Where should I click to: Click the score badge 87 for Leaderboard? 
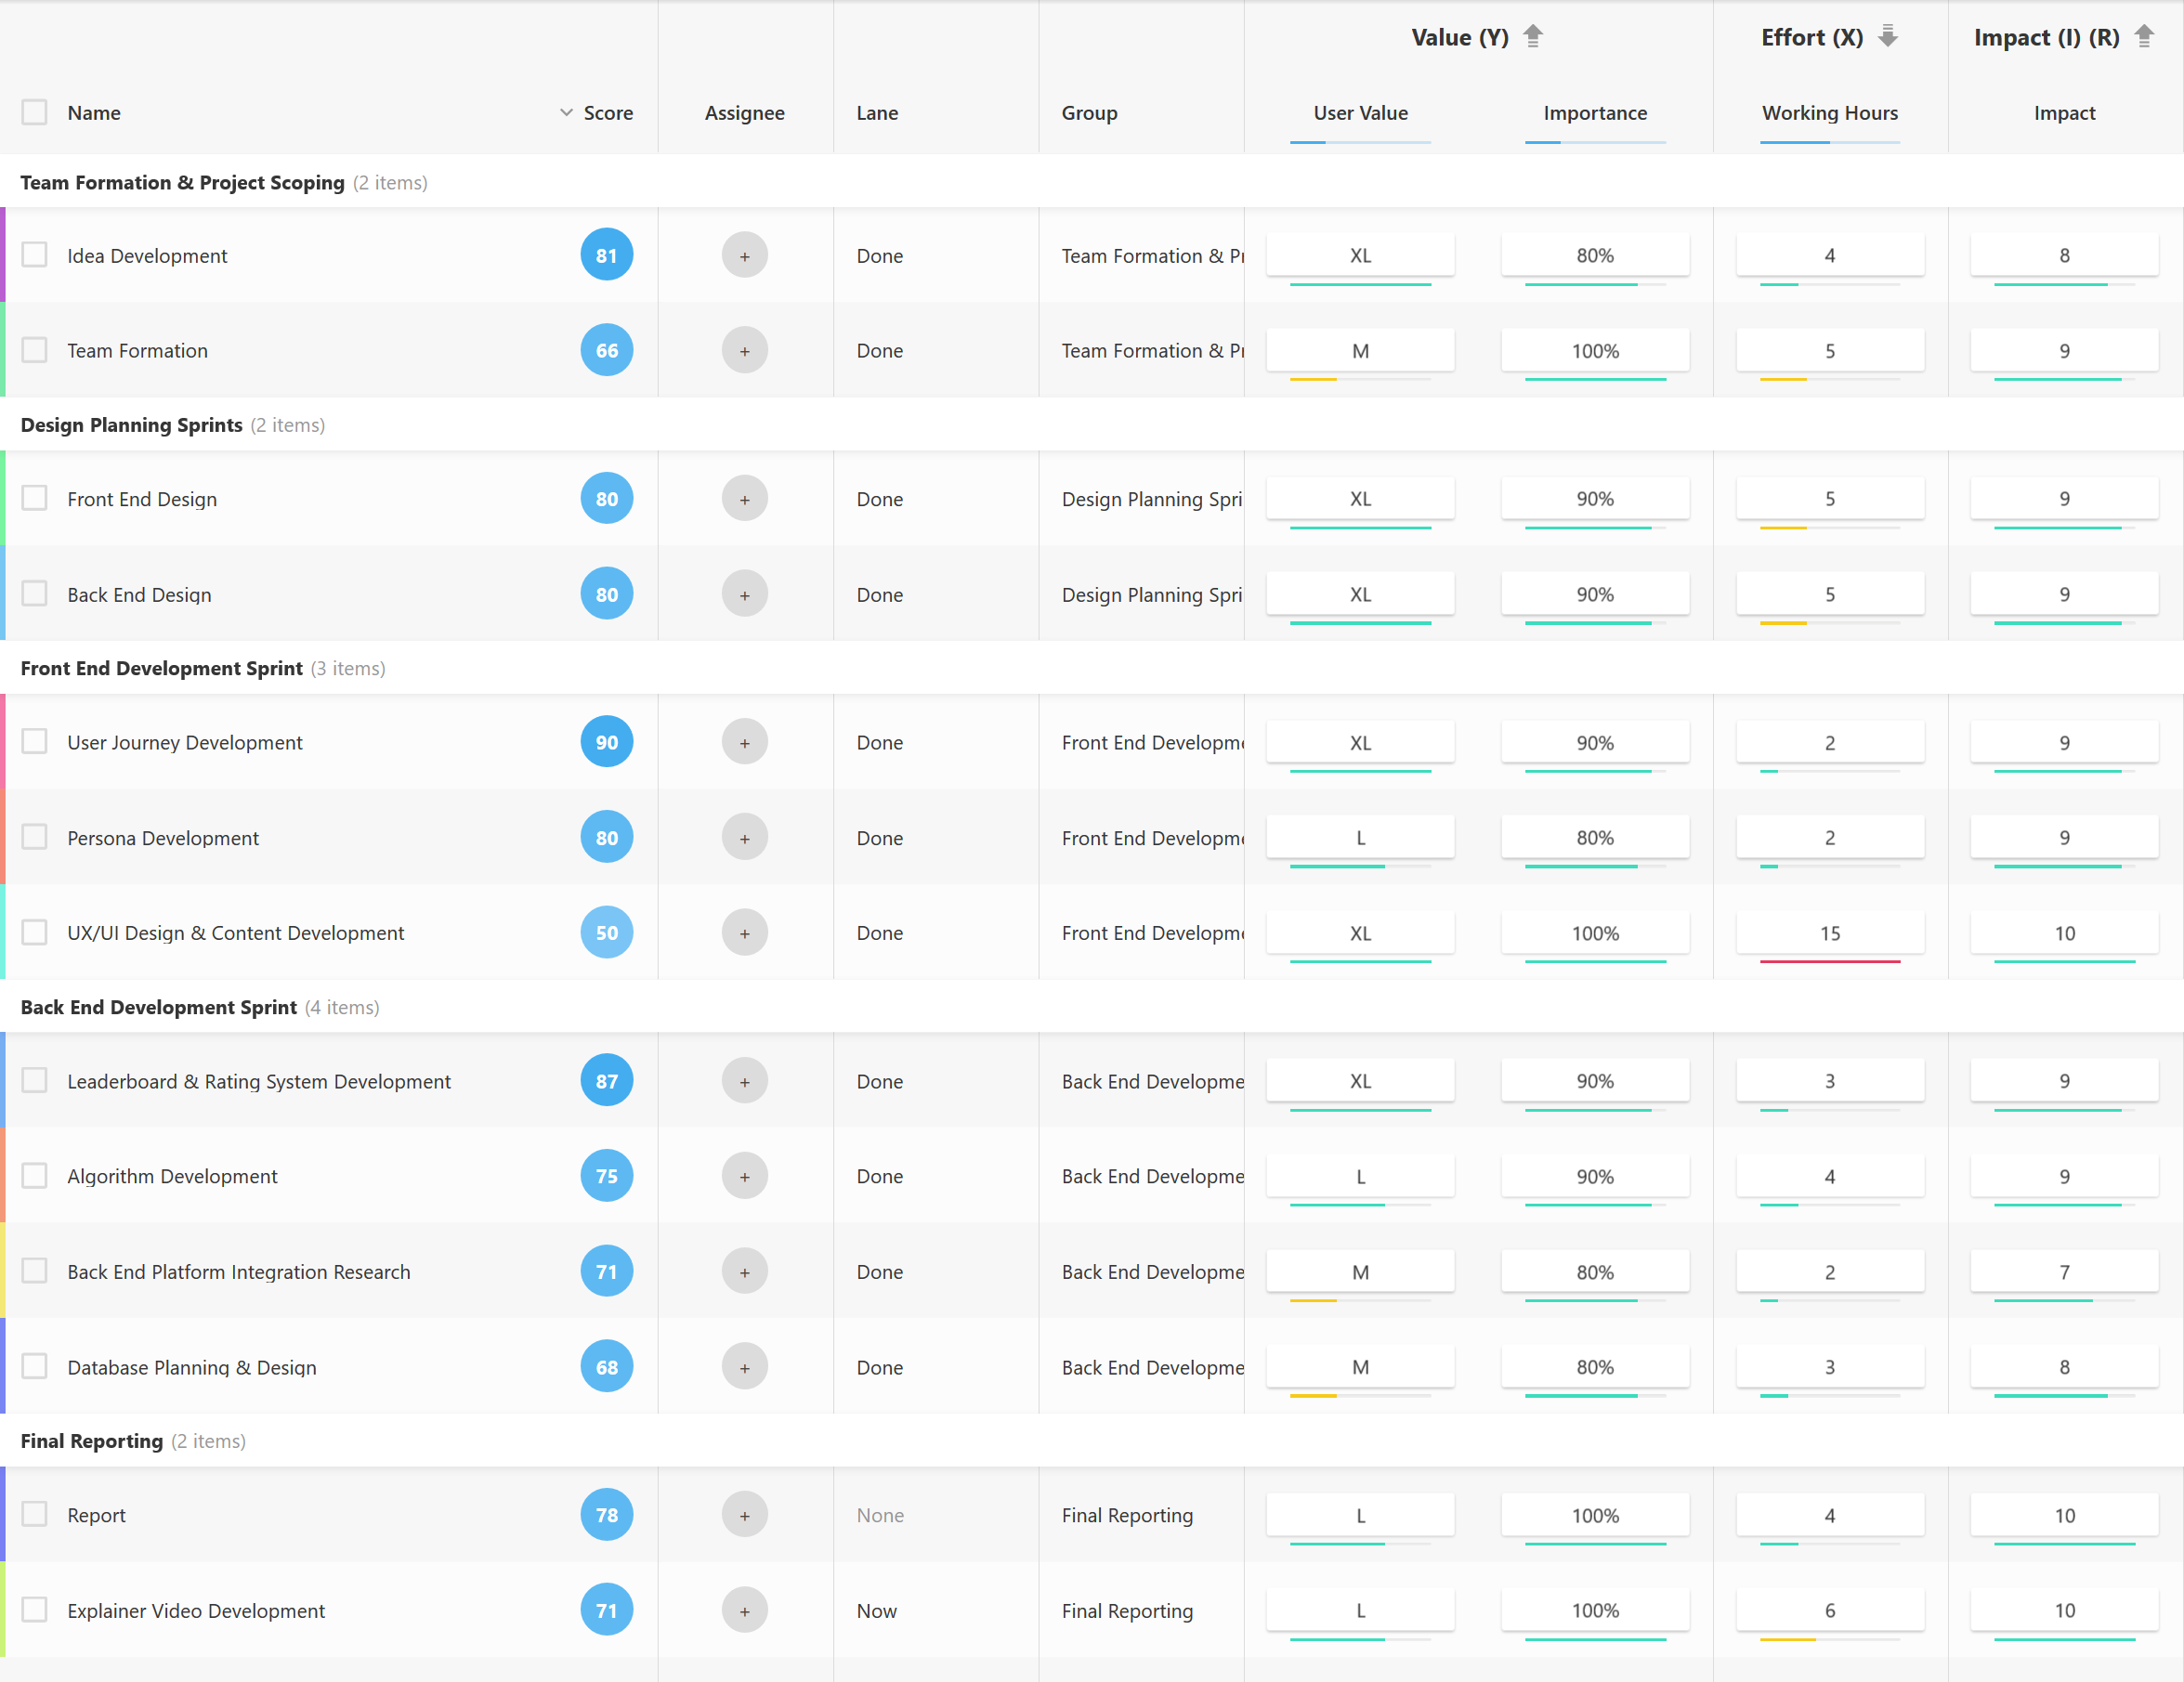606,1081
